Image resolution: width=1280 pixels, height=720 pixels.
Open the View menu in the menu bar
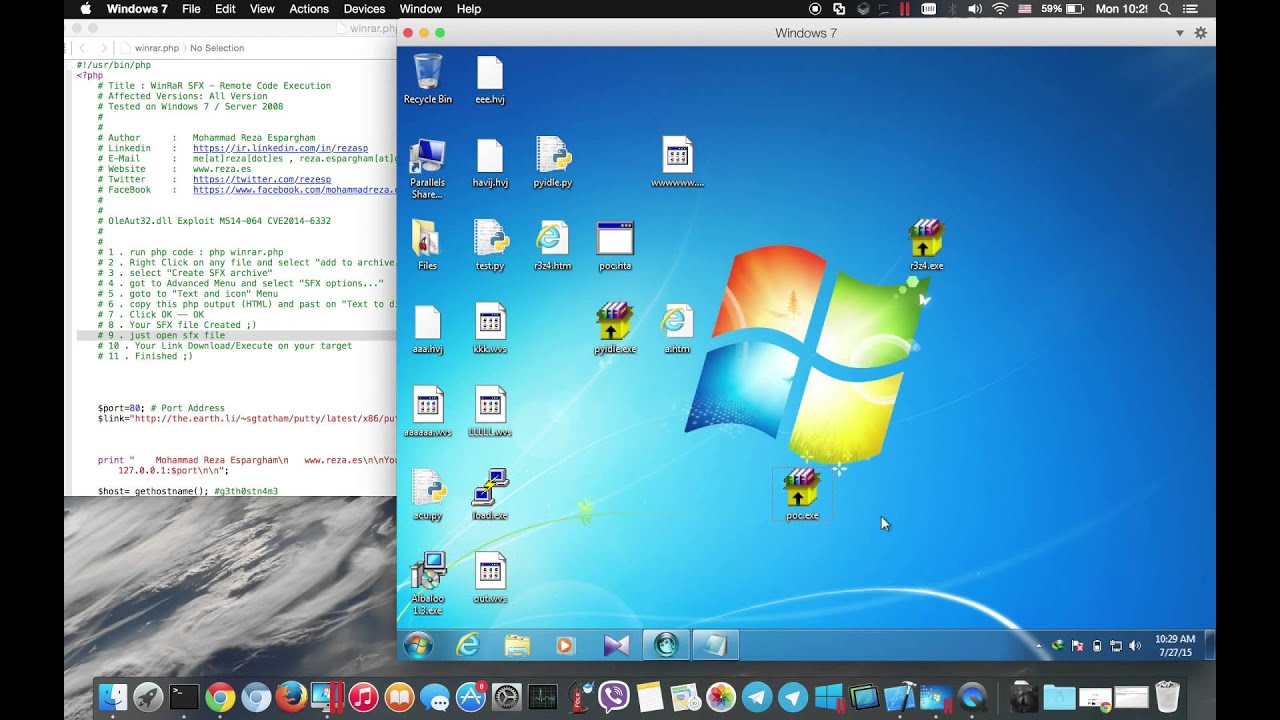(262, 9)
